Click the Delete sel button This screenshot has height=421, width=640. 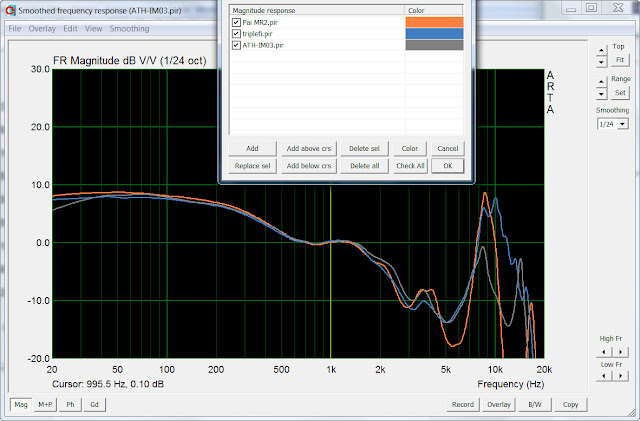364,149
